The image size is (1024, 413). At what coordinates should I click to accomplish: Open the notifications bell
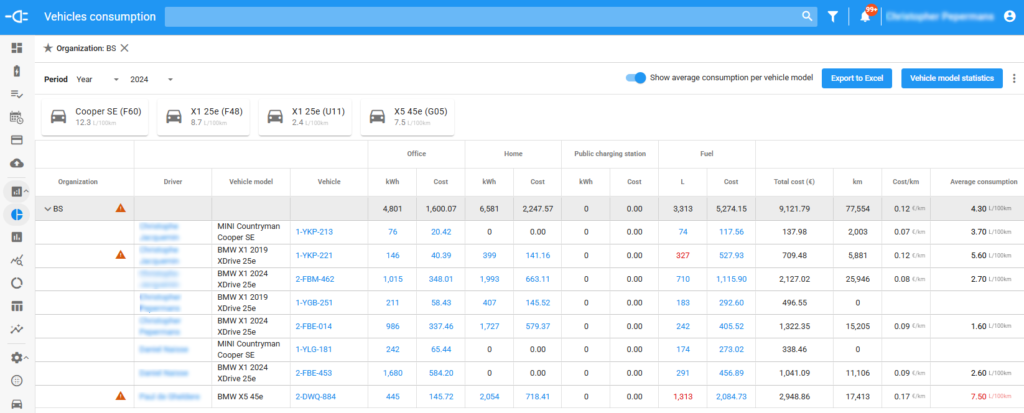(x=865, y=17)
